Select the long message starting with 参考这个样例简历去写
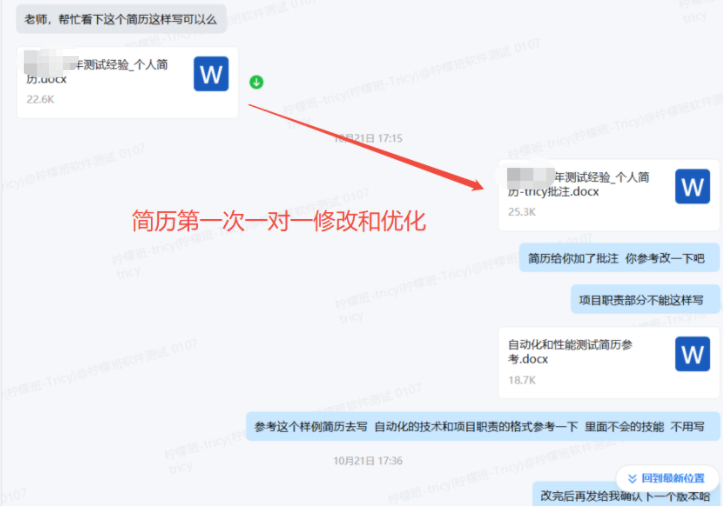This screenshot has width=723, height=507. point(481,427)
